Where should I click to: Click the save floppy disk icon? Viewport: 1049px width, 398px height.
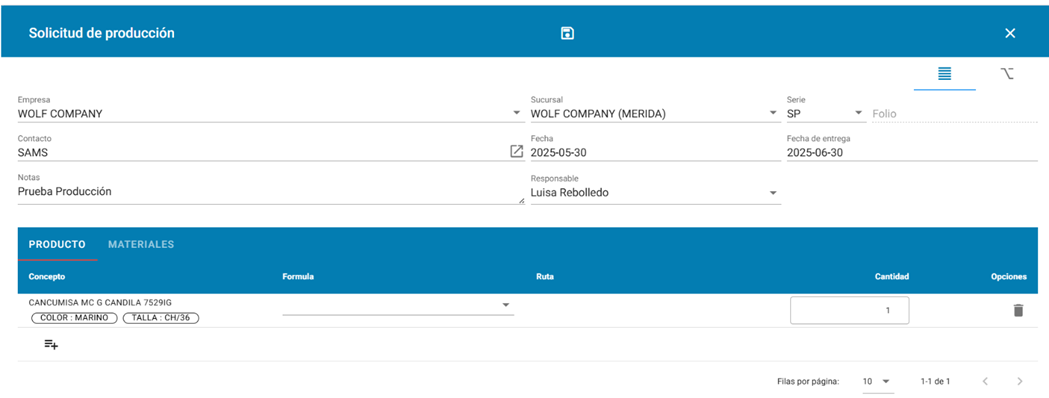[x=567, y=33]
